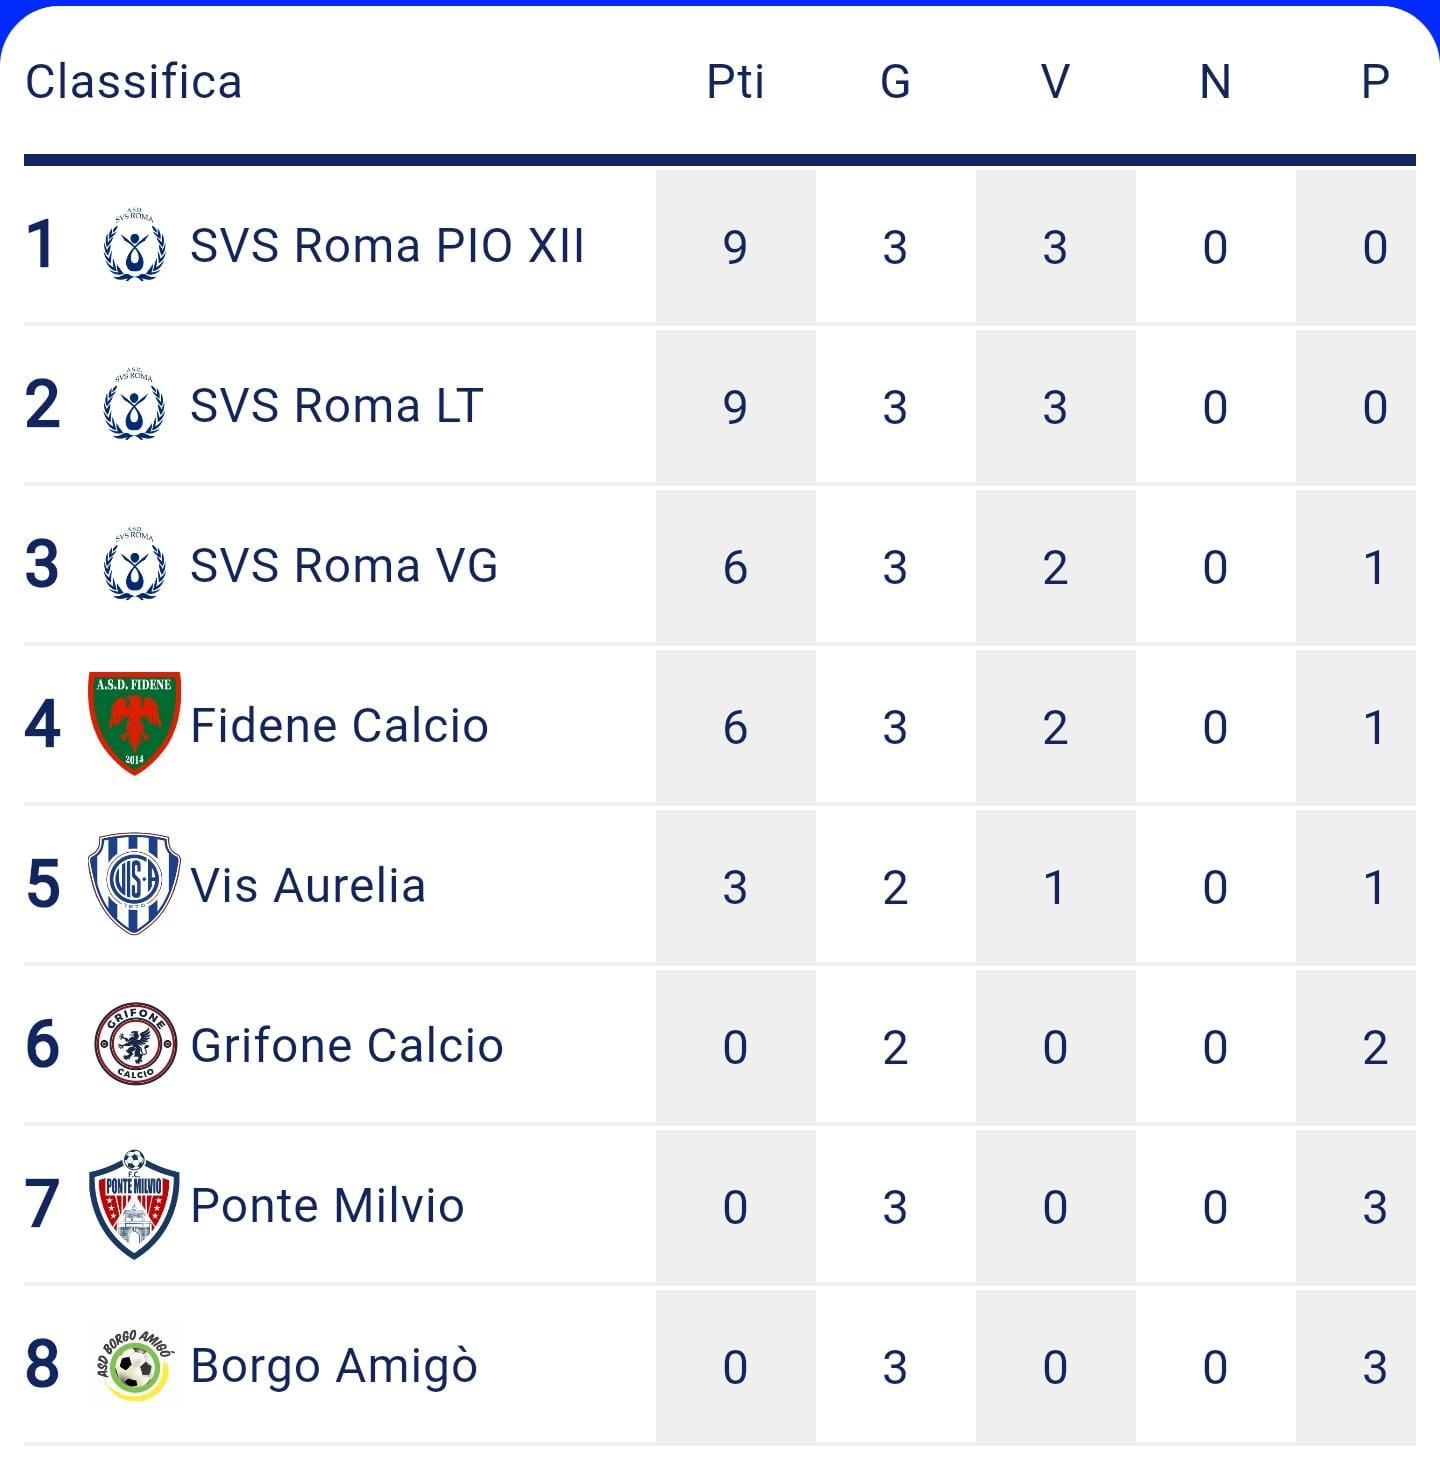
Task: Select the Vis Aurelia team name
Action: point(308,886)
